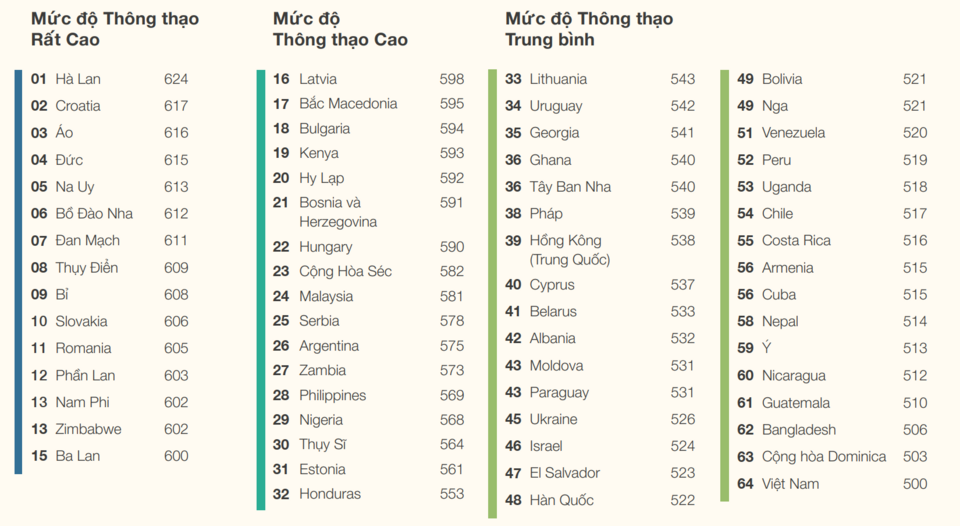
Task: Click the green bar left of Bolivia's column
Action: (x=724, y=285)
